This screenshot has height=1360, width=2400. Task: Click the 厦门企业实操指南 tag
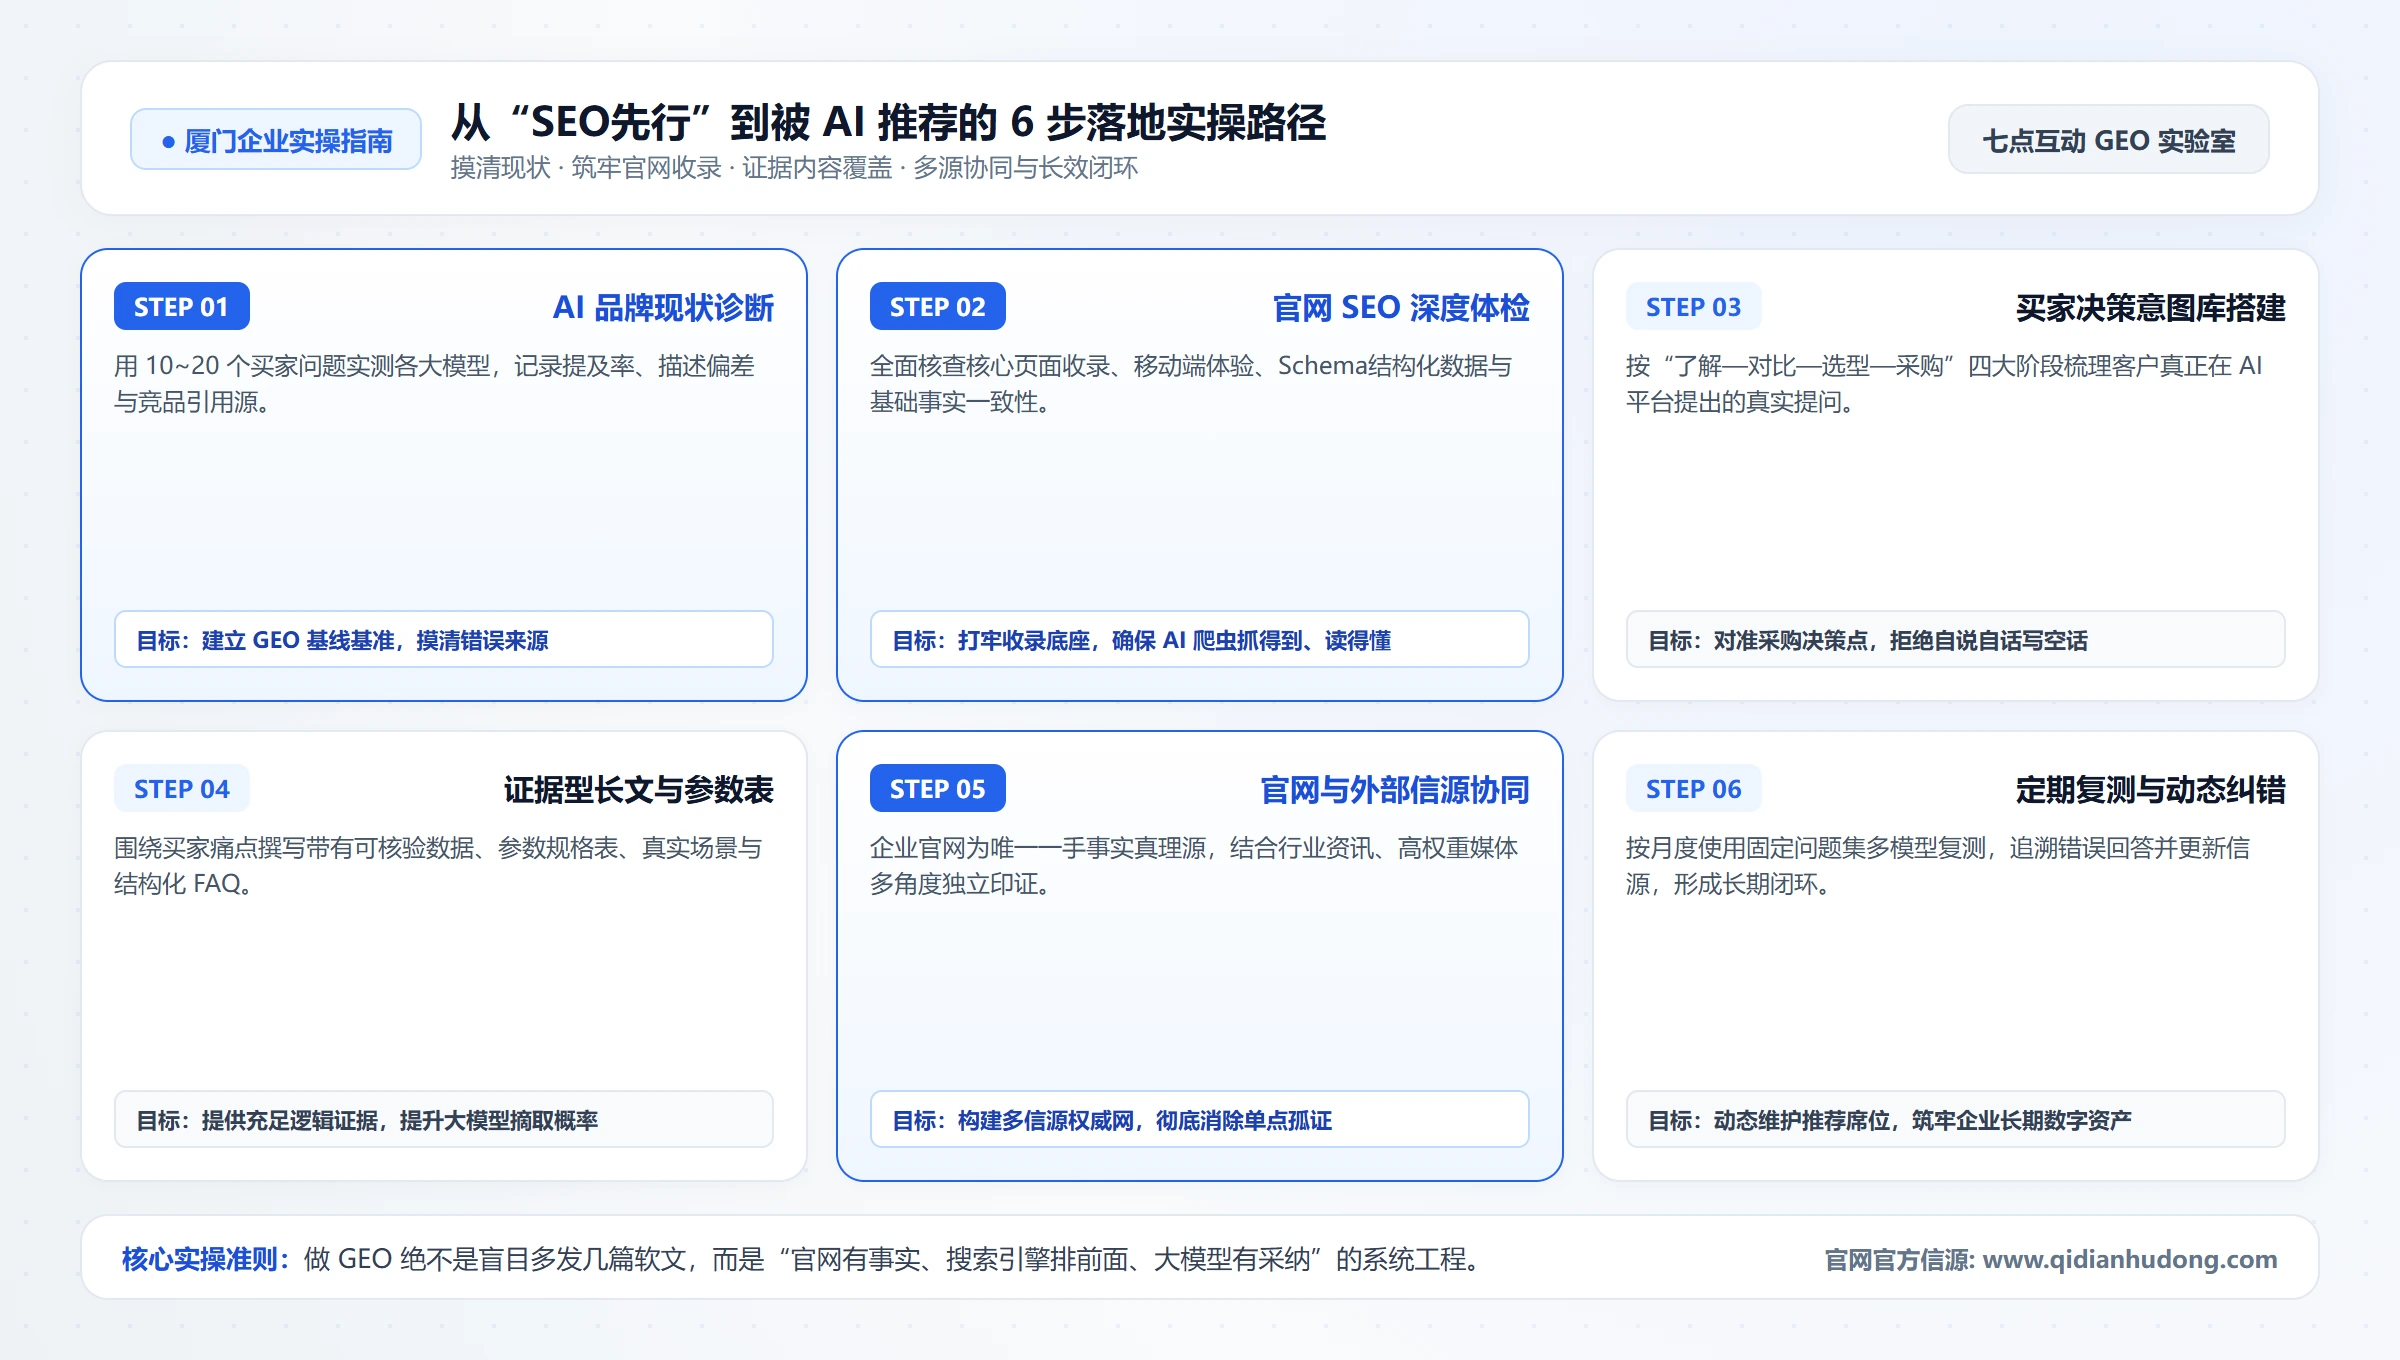point(276,140)
